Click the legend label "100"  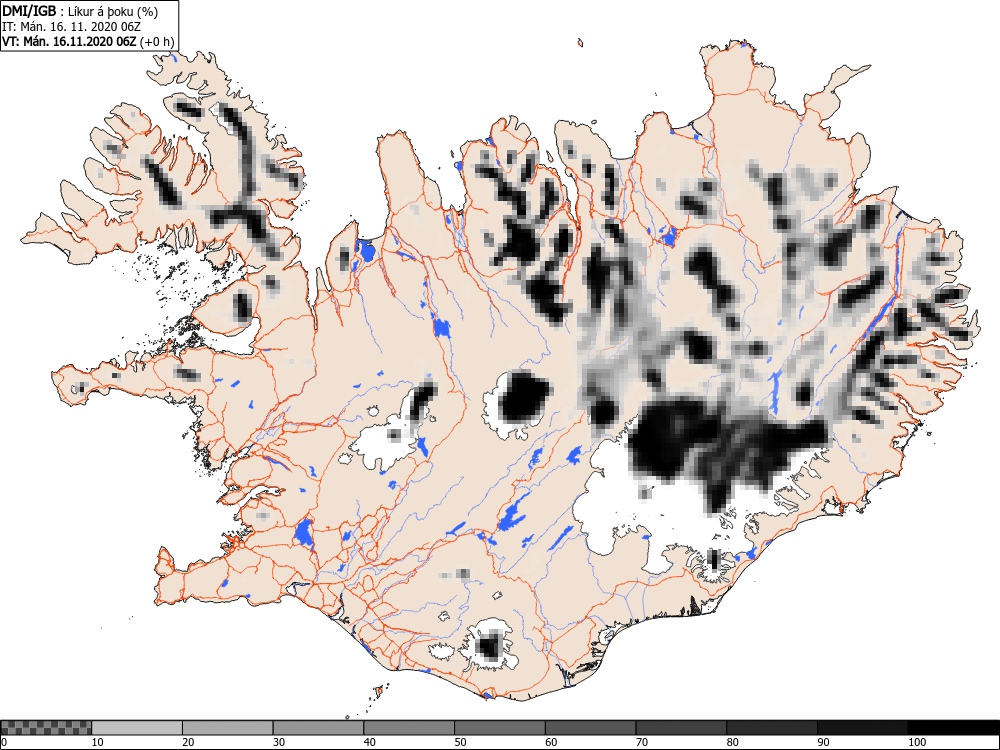916,742
